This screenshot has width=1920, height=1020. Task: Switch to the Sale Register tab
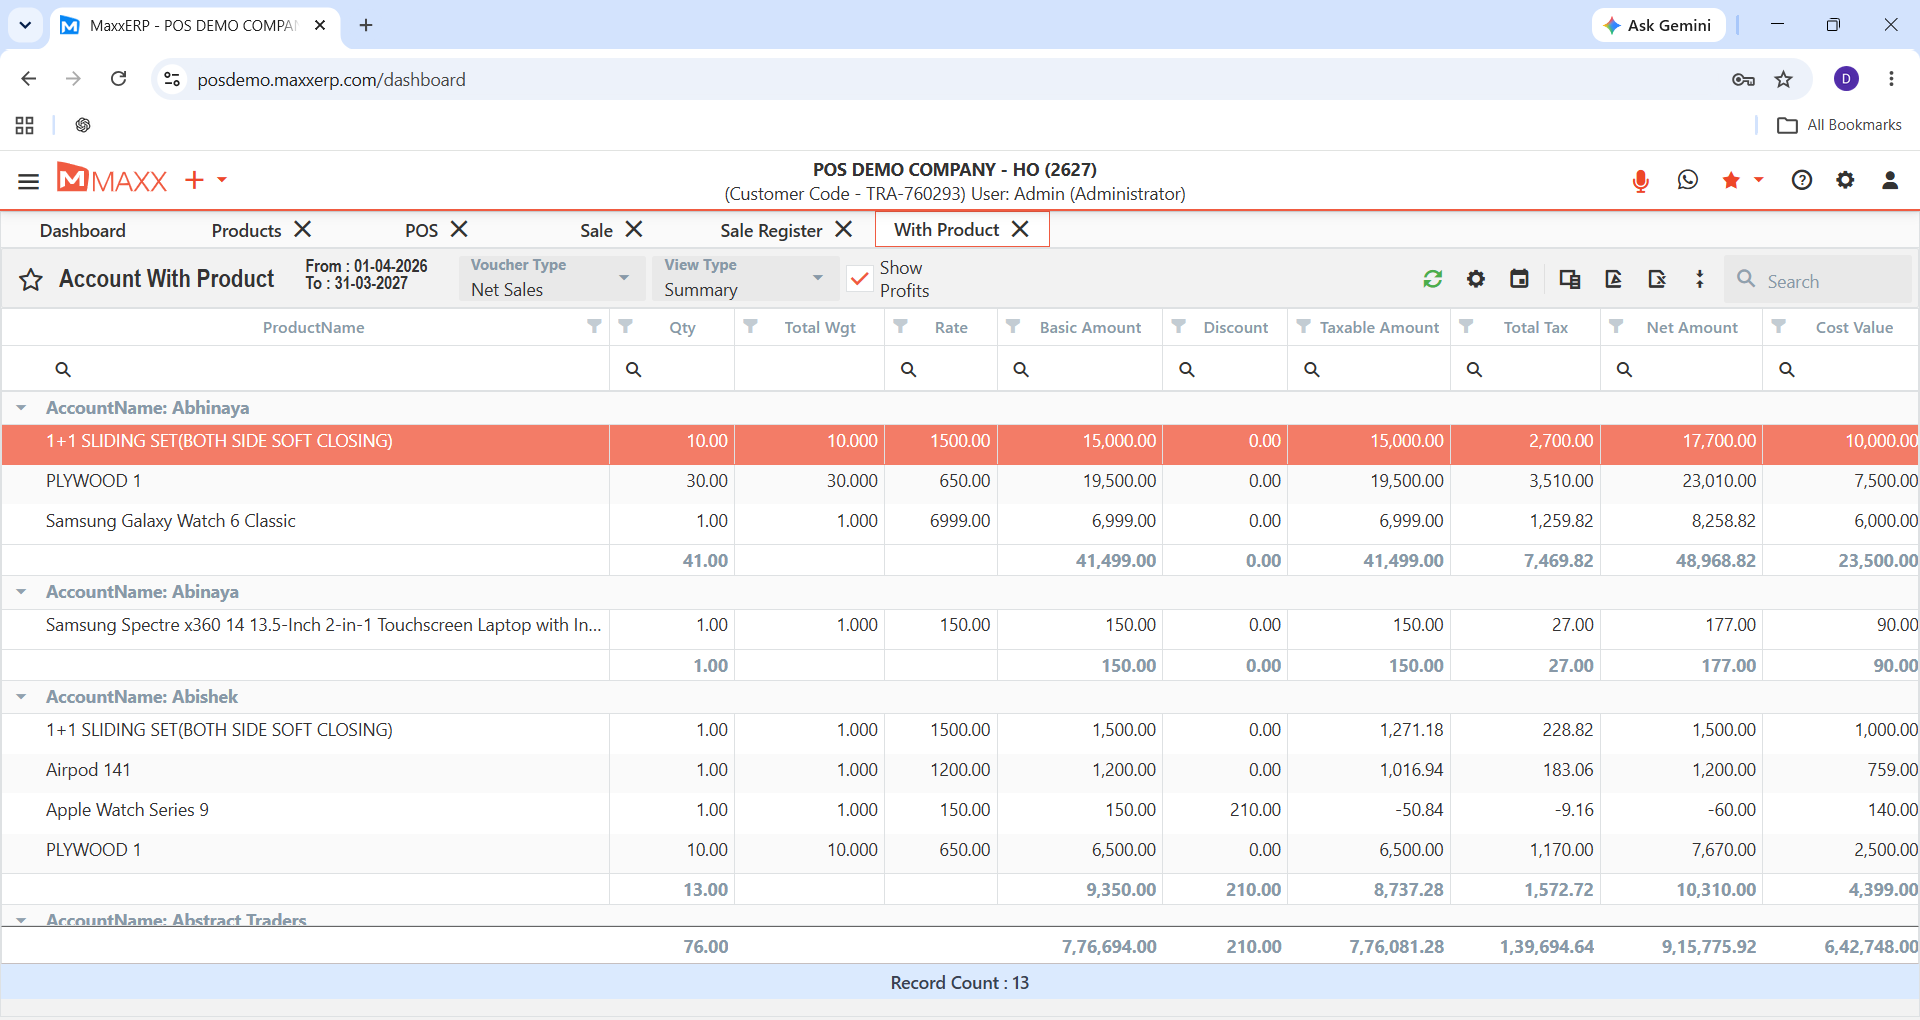tap(771, 231)
